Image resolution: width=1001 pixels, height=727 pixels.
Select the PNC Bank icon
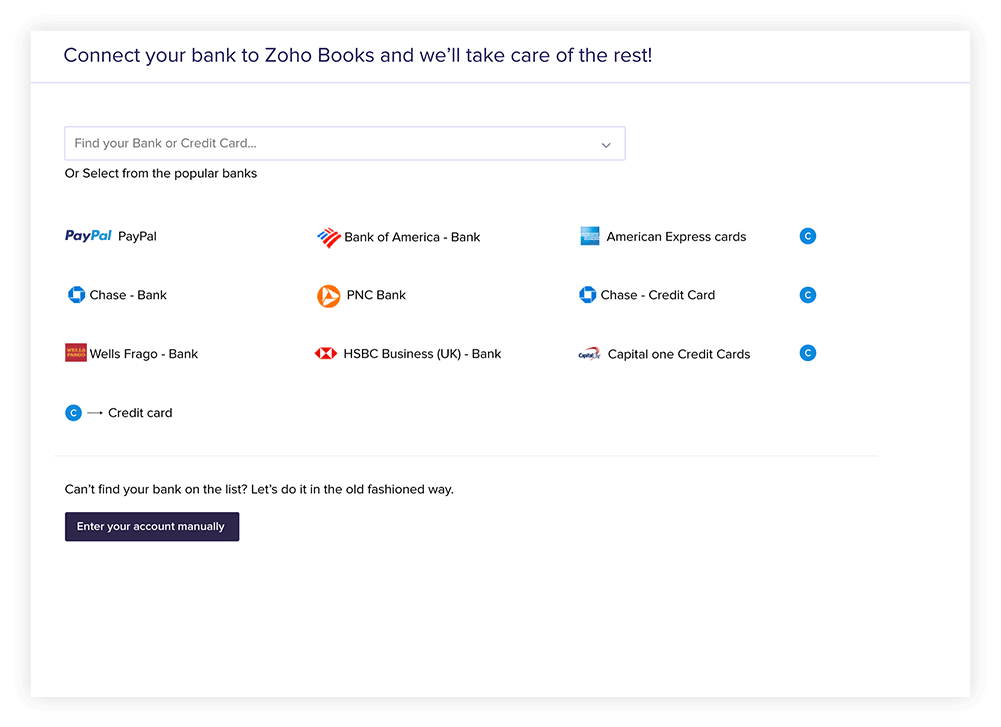(x=329, y=295)
